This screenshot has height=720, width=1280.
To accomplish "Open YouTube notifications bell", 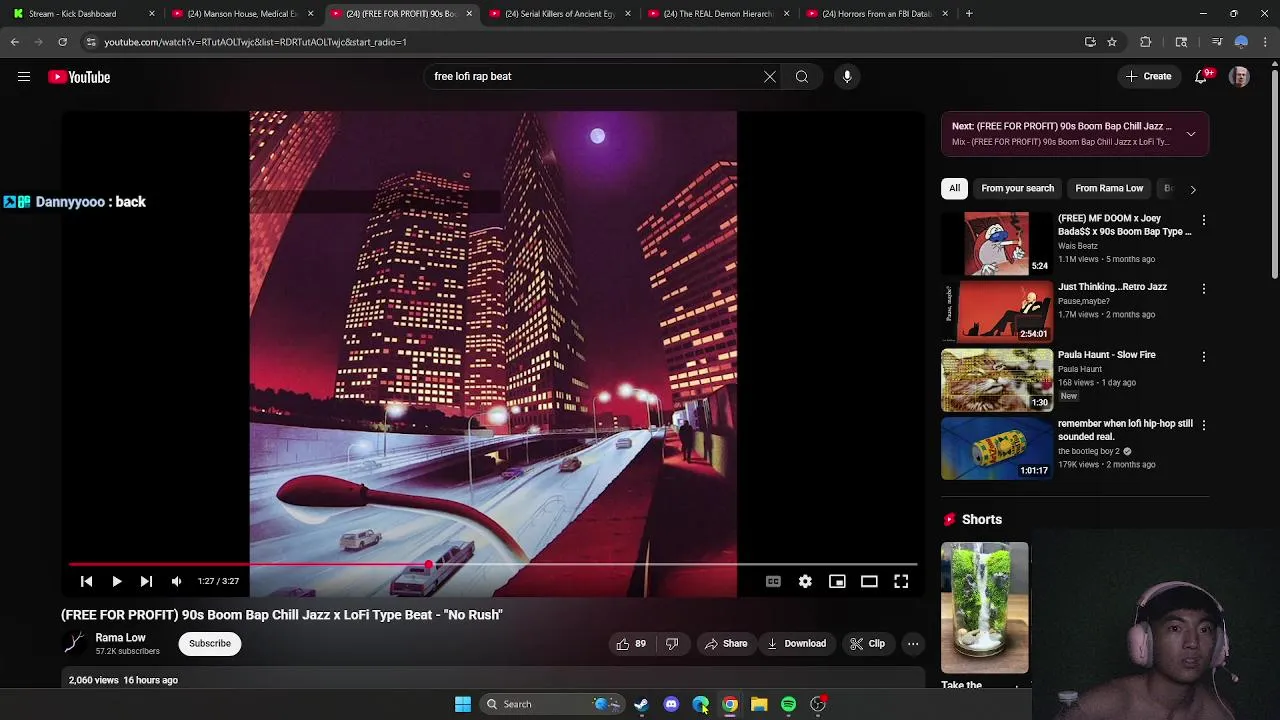I will 1202,77.
